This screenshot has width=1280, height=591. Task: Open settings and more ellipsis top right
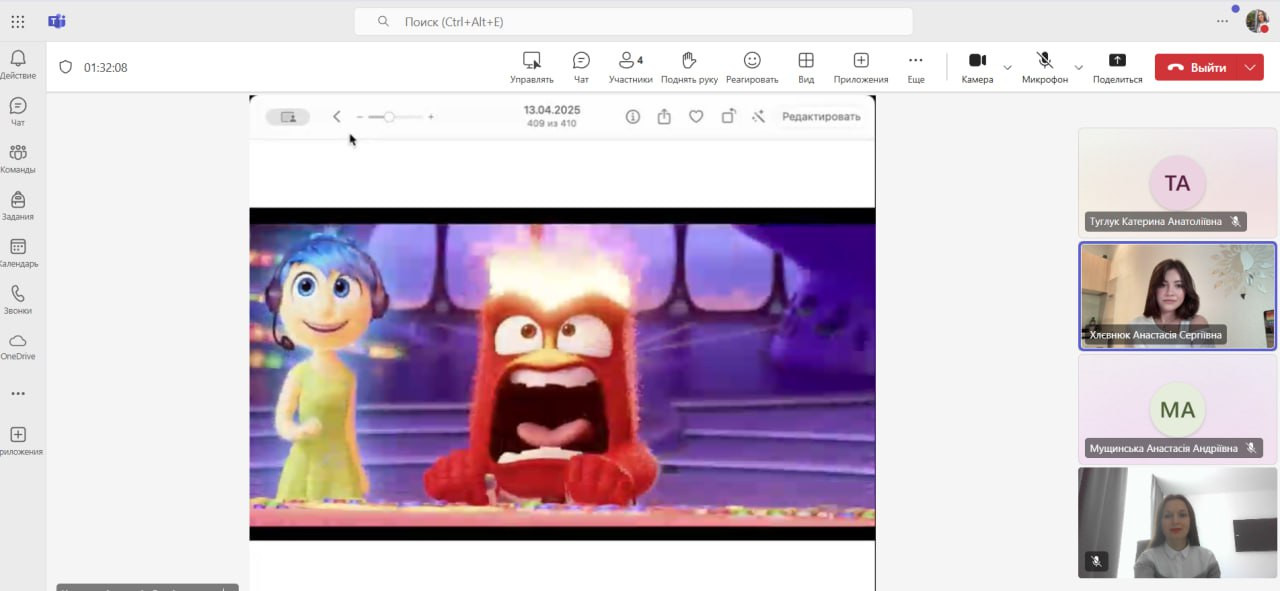[x=1222, y=21]
